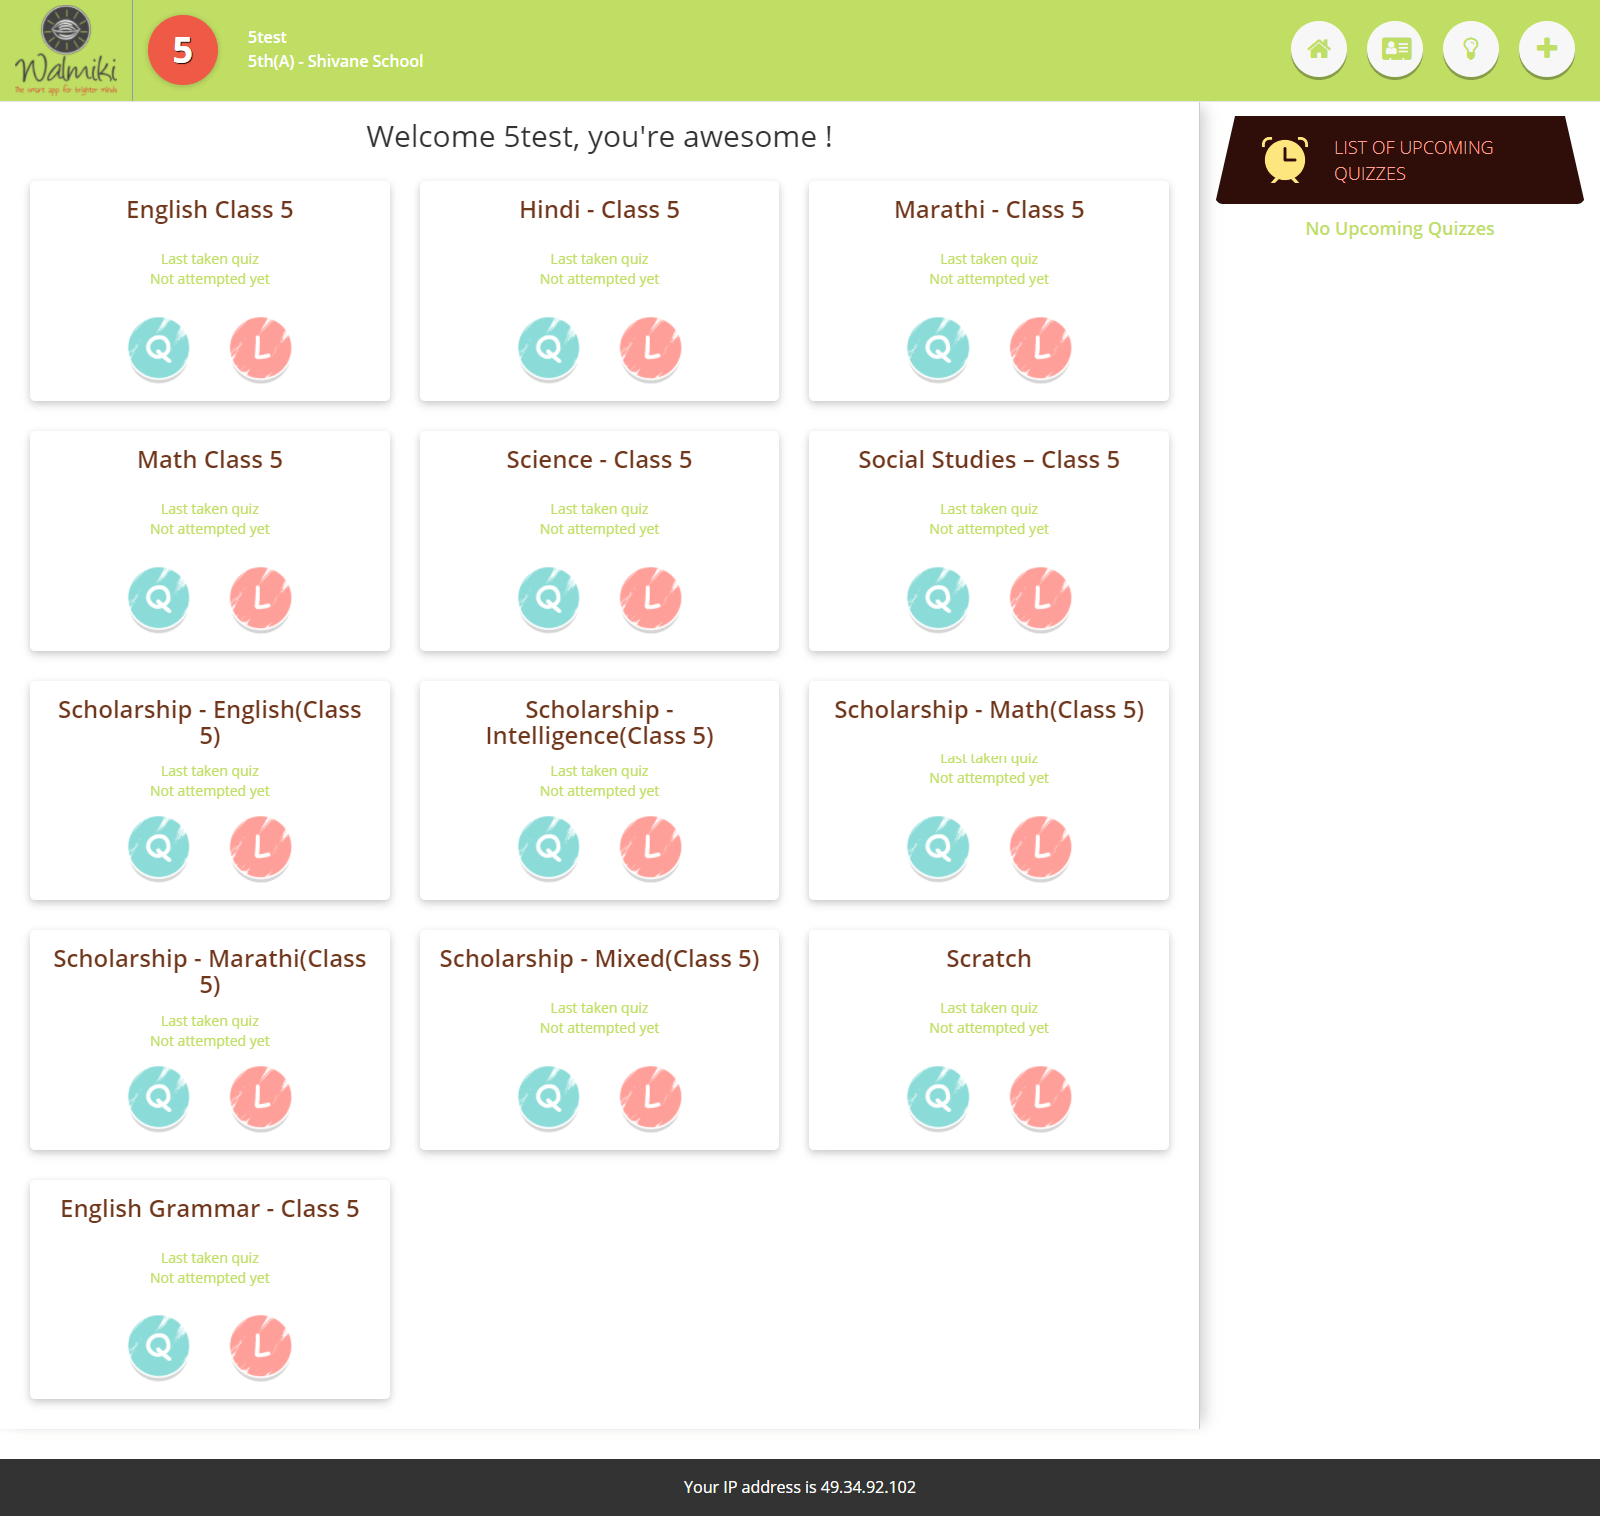Open lesson L for Marathi - Class 5

click(x=1040, y=348)
